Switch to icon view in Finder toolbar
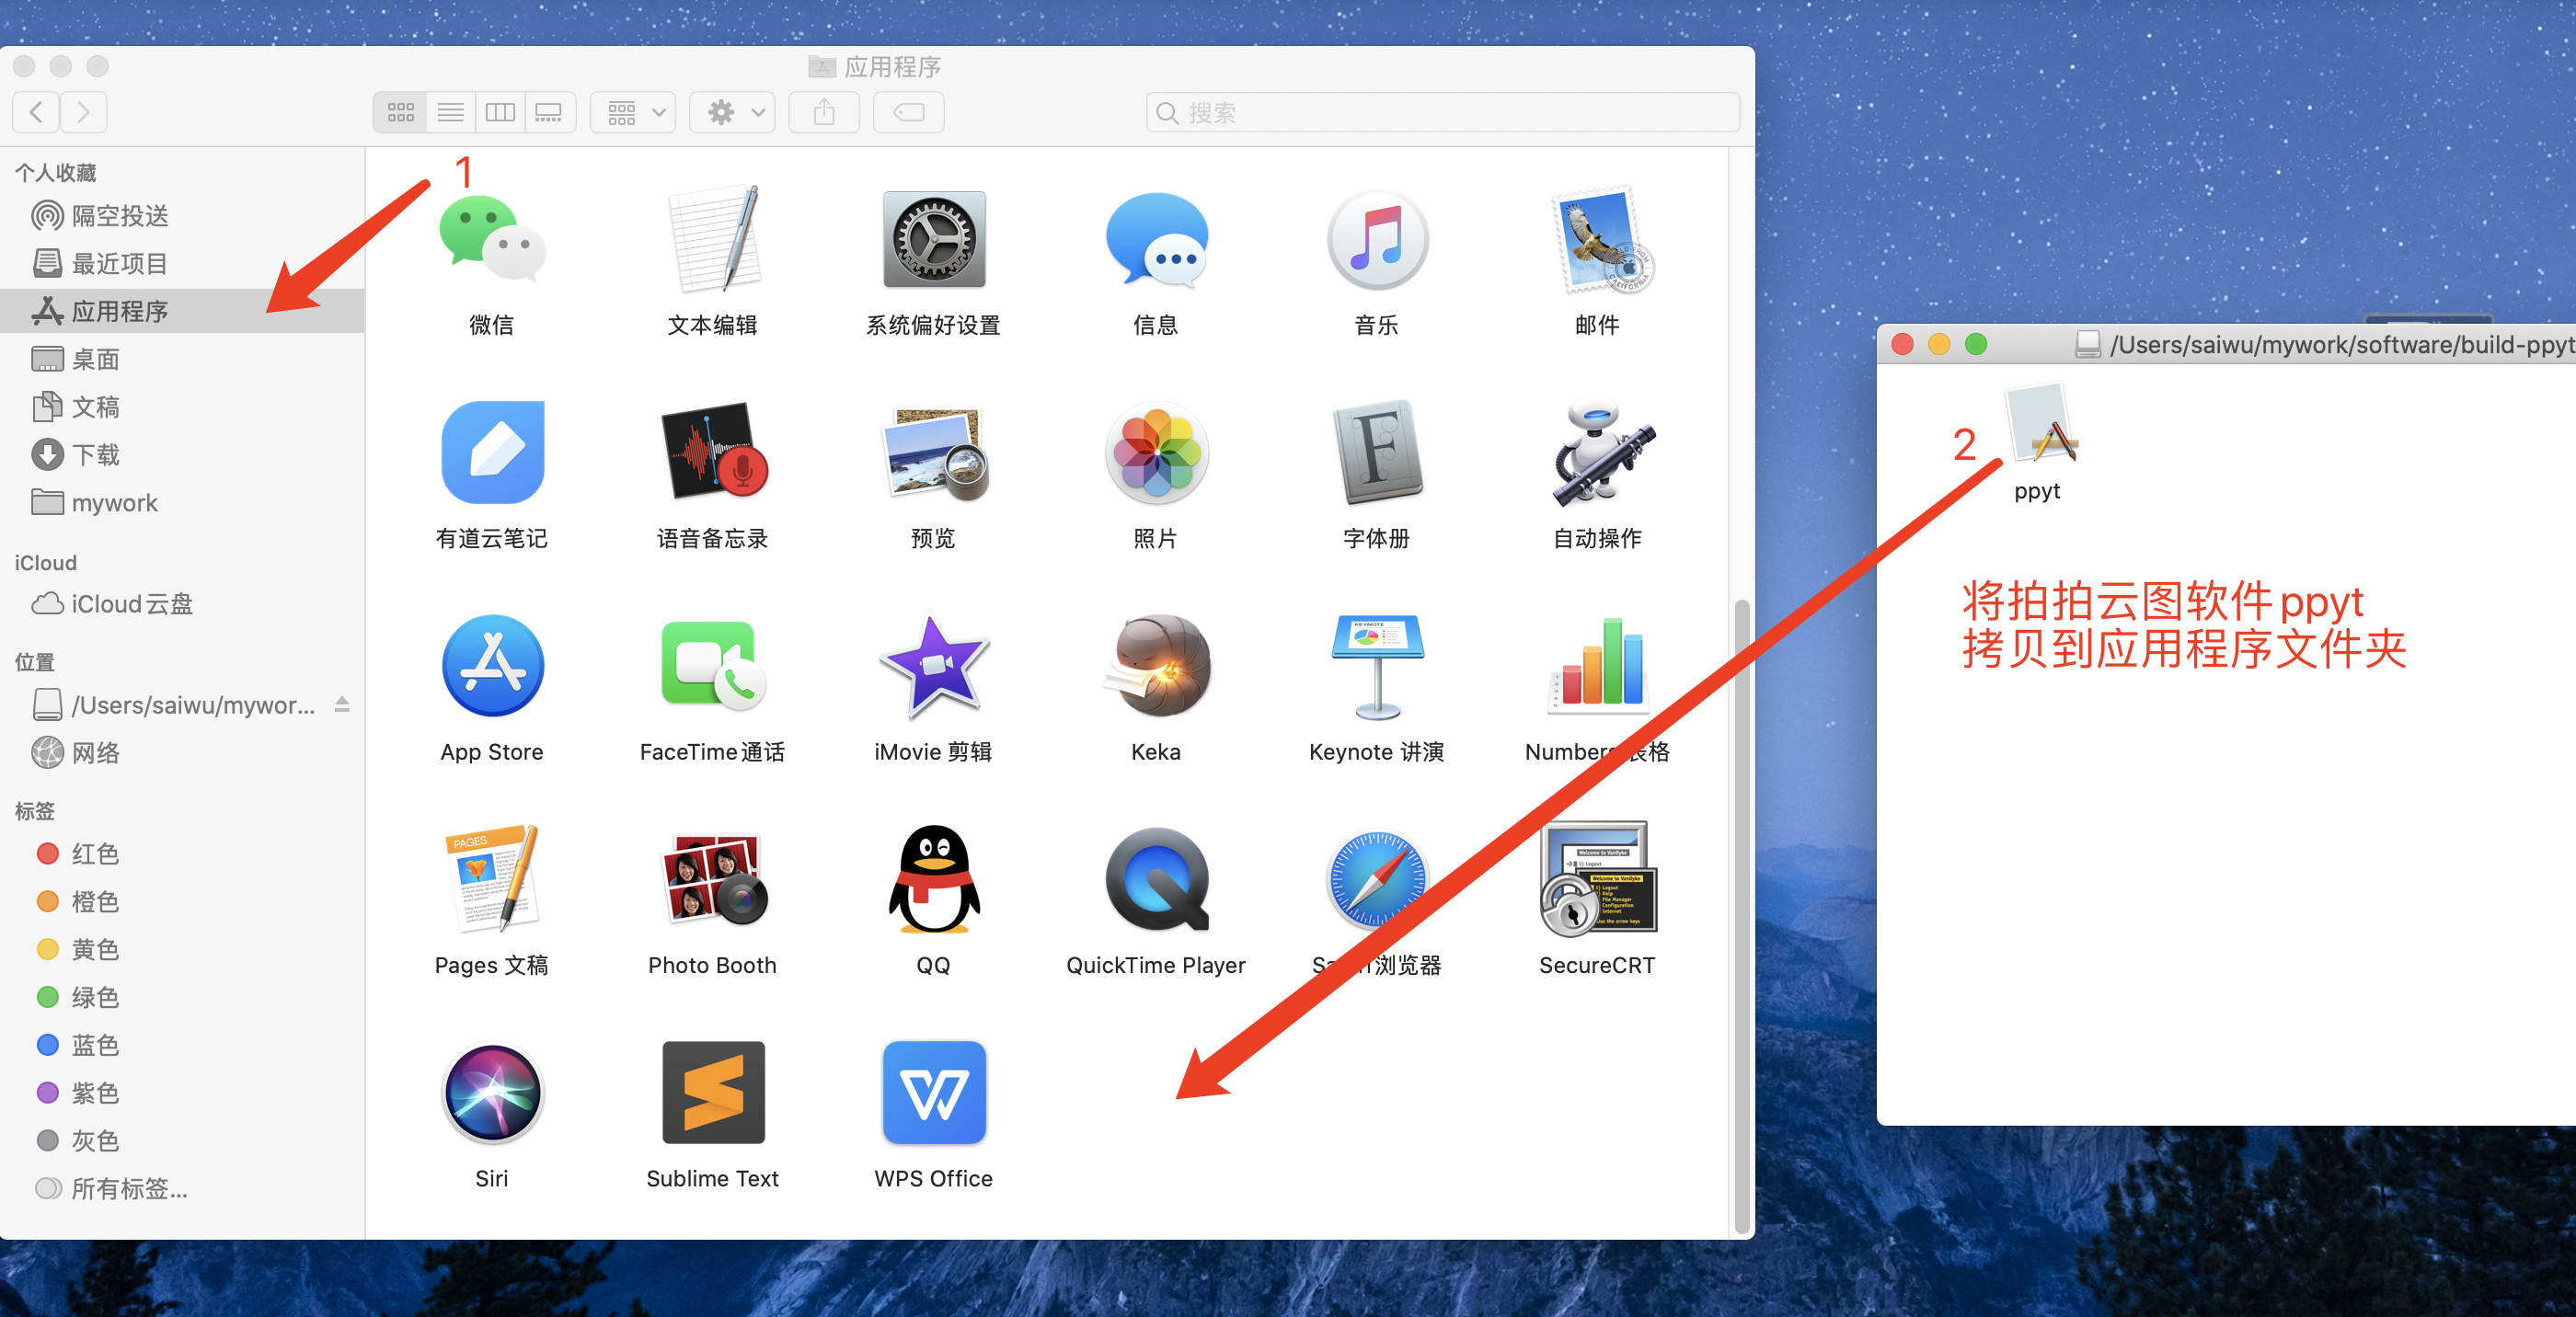 (400, 112)
